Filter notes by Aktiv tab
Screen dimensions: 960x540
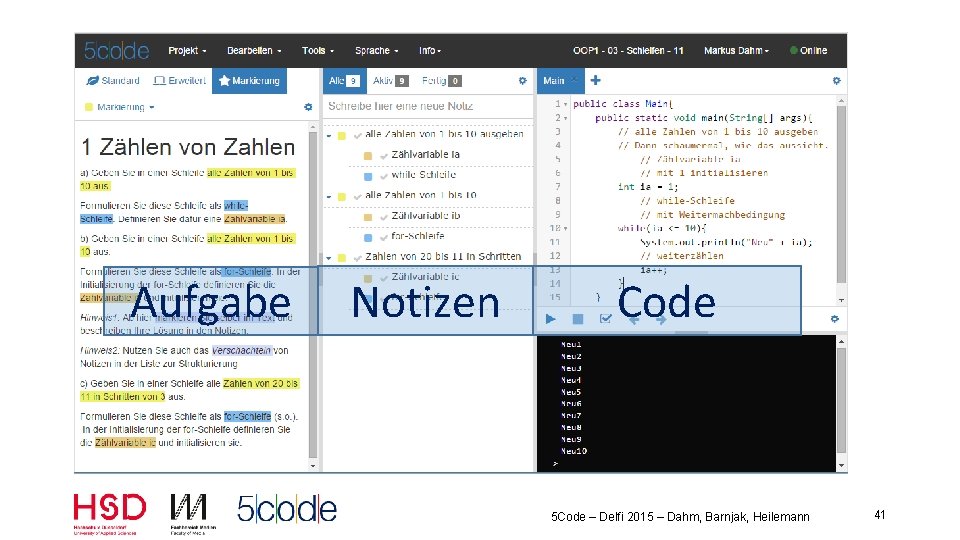click(390, 81)
